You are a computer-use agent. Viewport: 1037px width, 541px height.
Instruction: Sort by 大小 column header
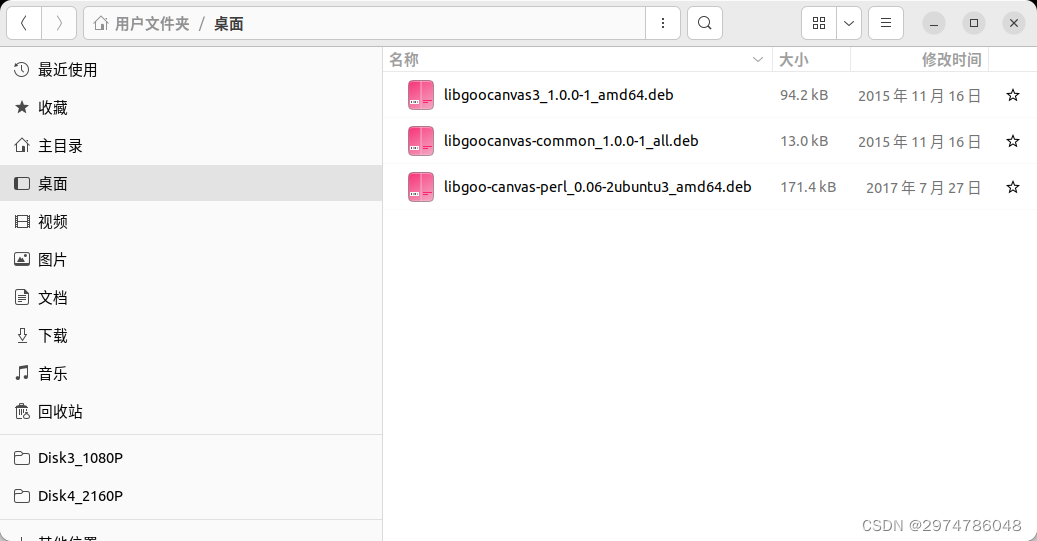click(811, 60)
